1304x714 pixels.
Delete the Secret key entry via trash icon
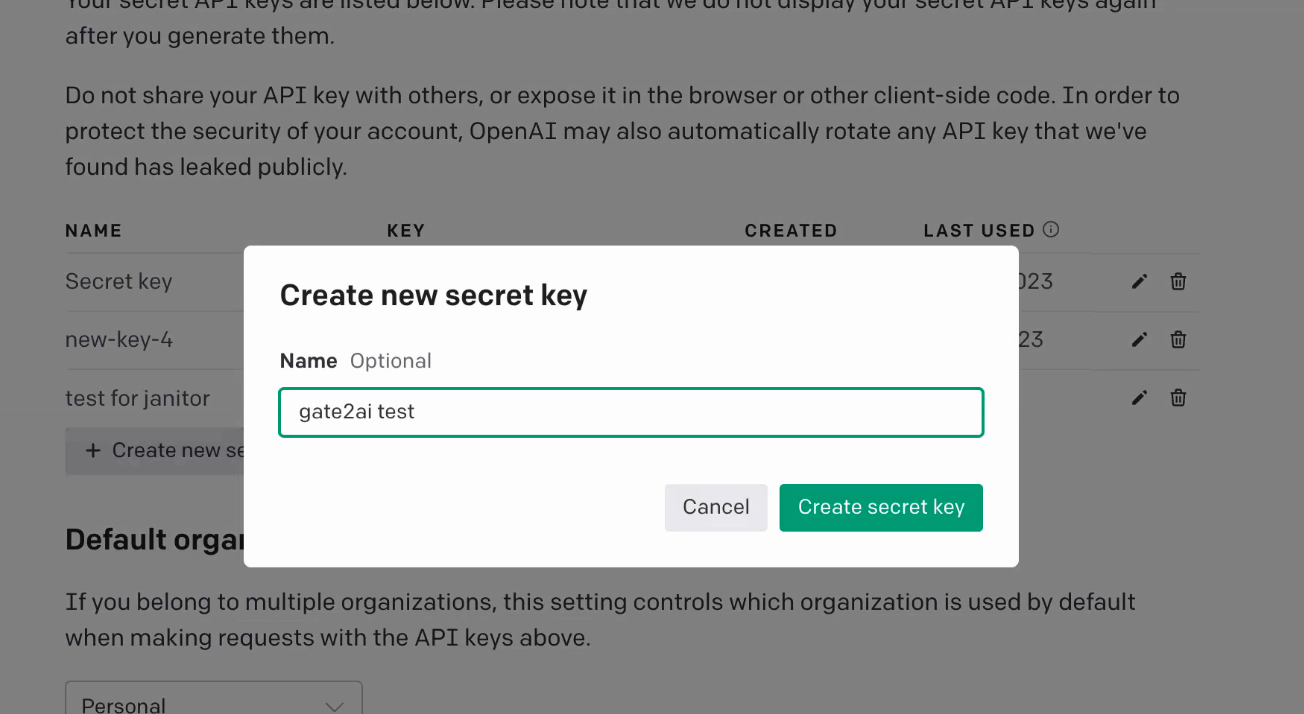coord(1178,282)
